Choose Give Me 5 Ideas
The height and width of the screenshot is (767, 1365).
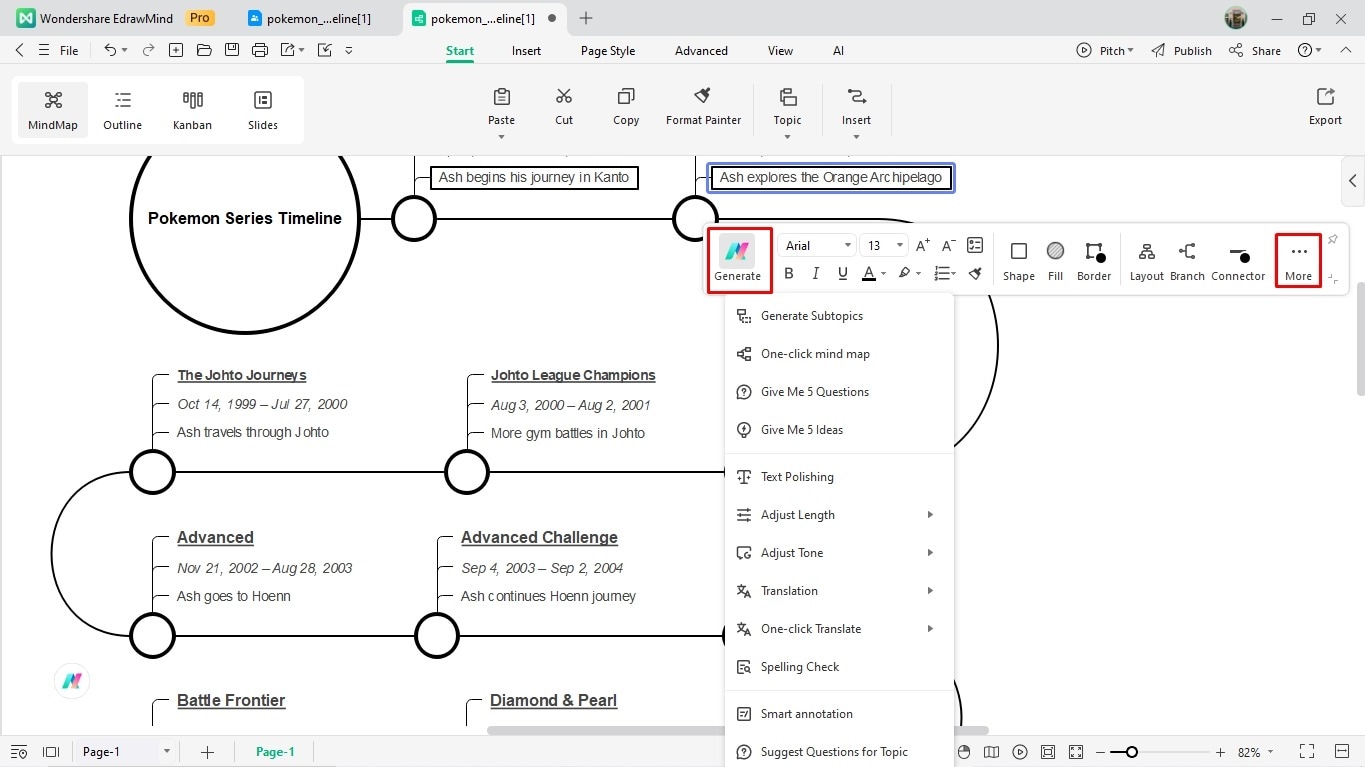839,430
